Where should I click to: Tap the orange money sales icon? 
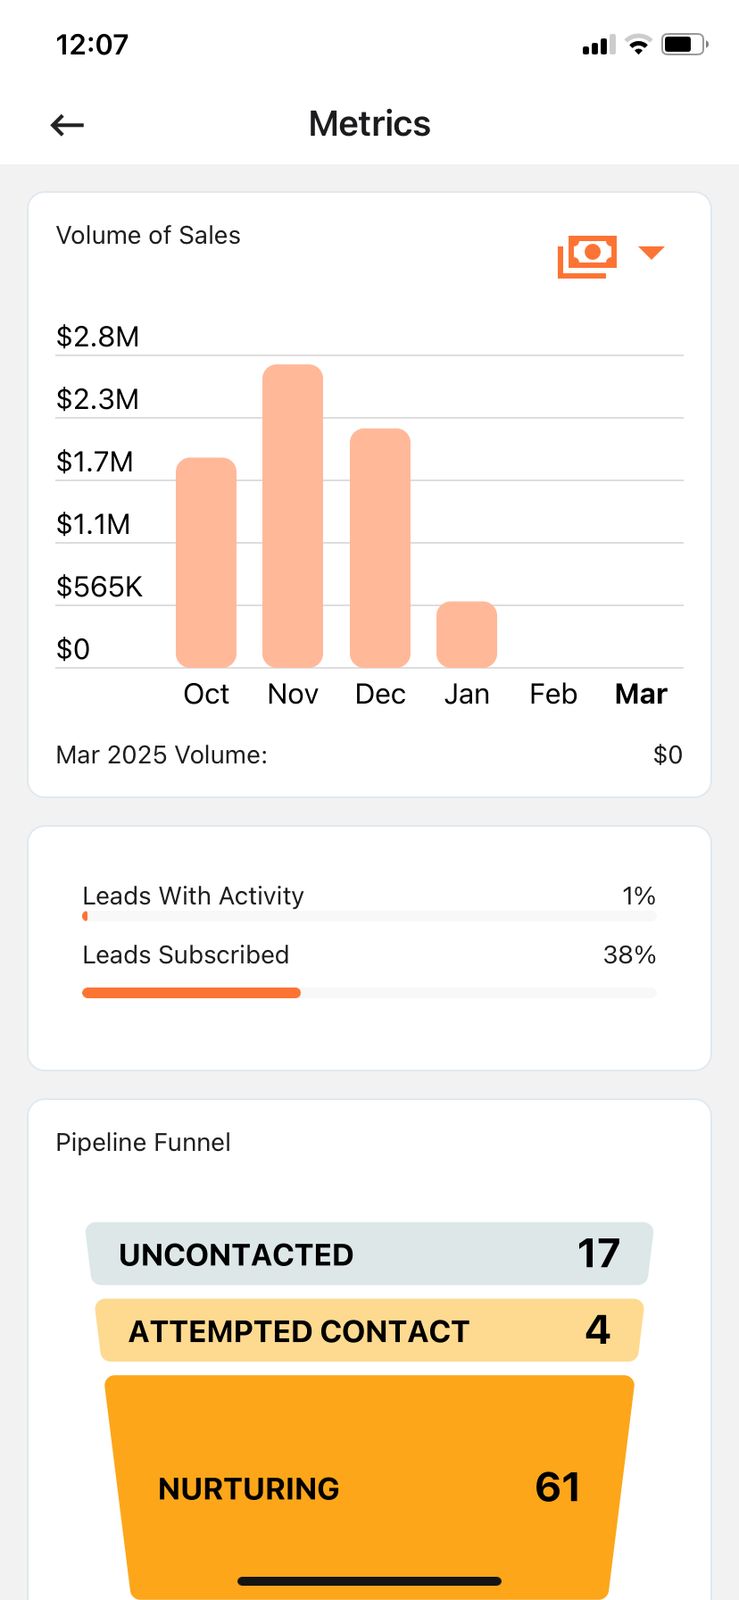point(587,256)
